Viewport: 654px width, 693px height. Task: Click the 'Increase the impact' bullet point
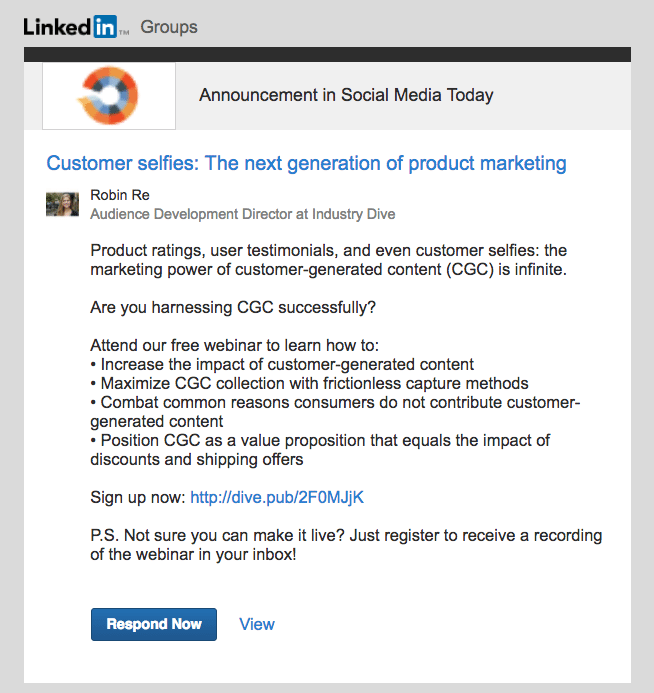click(x=282, y=364)
